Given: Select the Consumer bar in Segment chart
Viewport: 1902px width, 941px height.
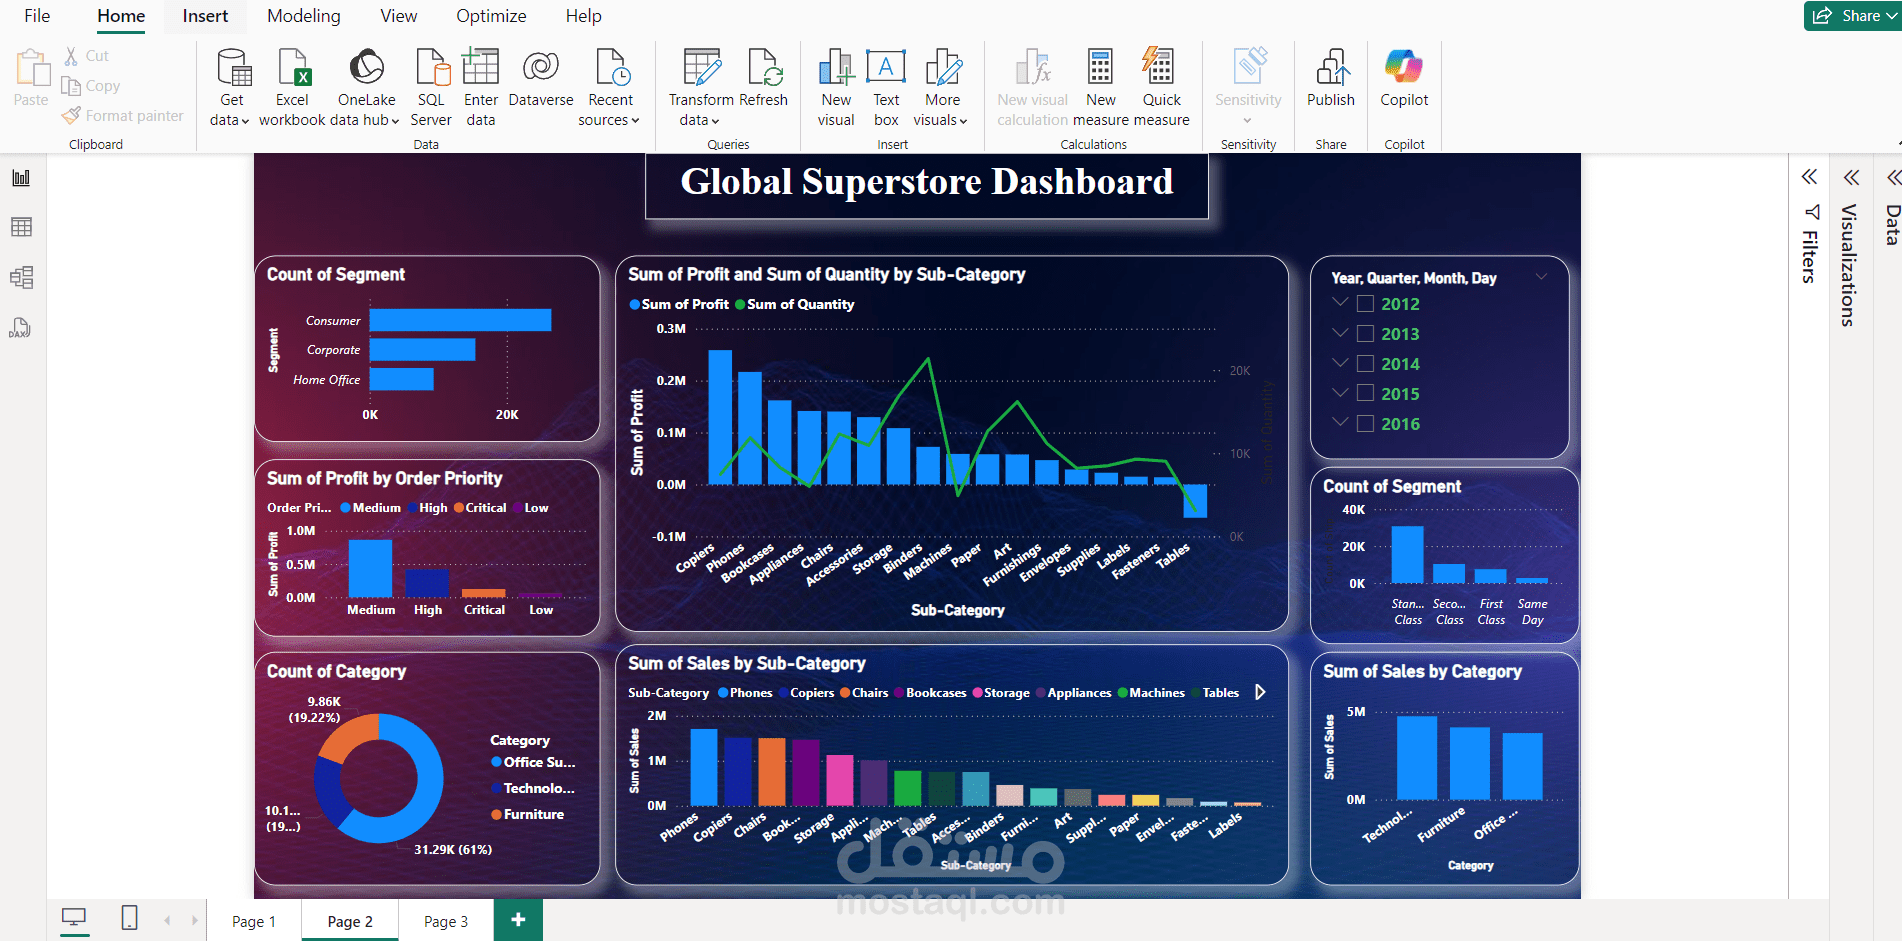Looking at the screenshot, I should pyautogui.click(x=460, y=320).
